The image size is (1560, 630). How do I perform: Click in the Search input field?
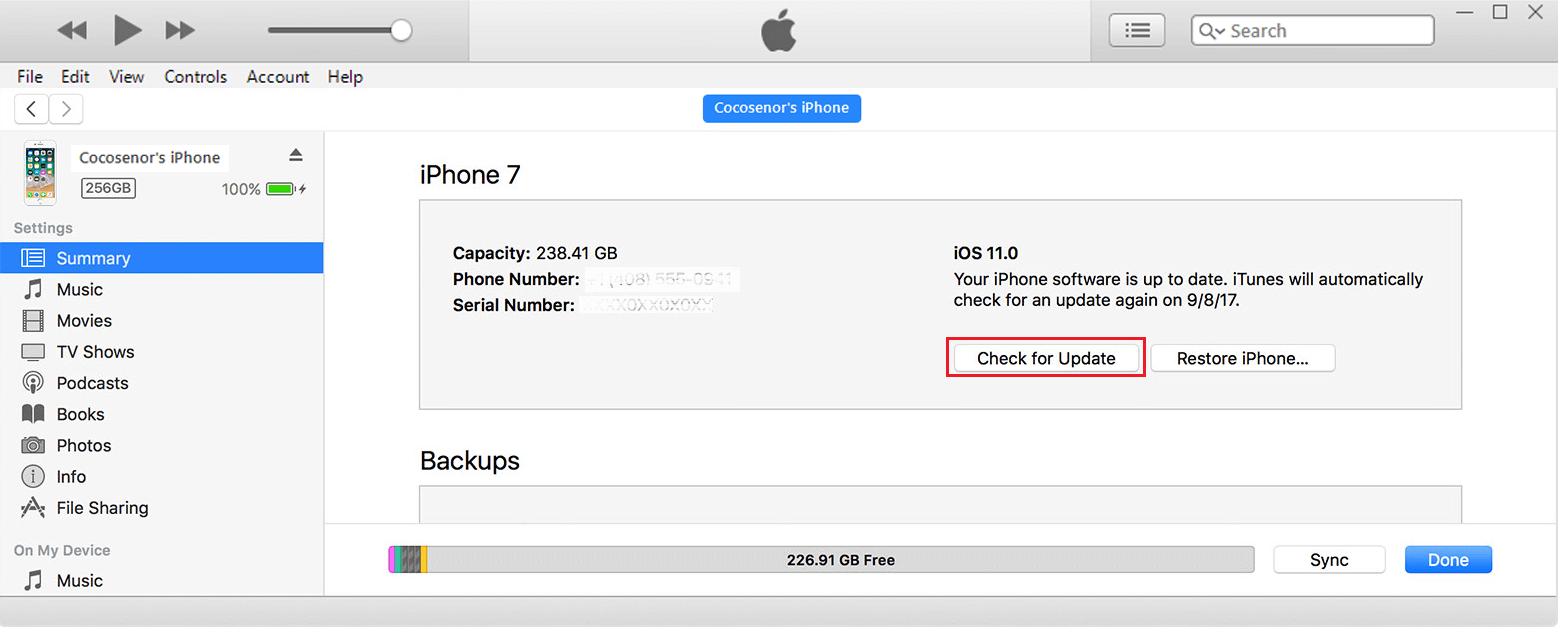click(x=1312, y=31)
